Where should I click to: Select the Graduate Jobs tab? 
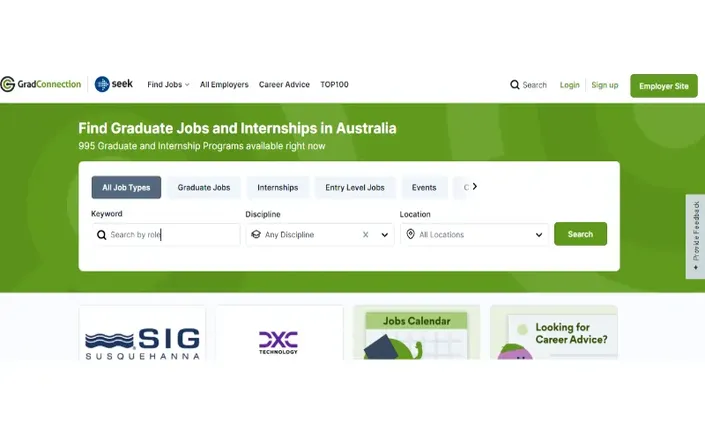pos(204,187)
